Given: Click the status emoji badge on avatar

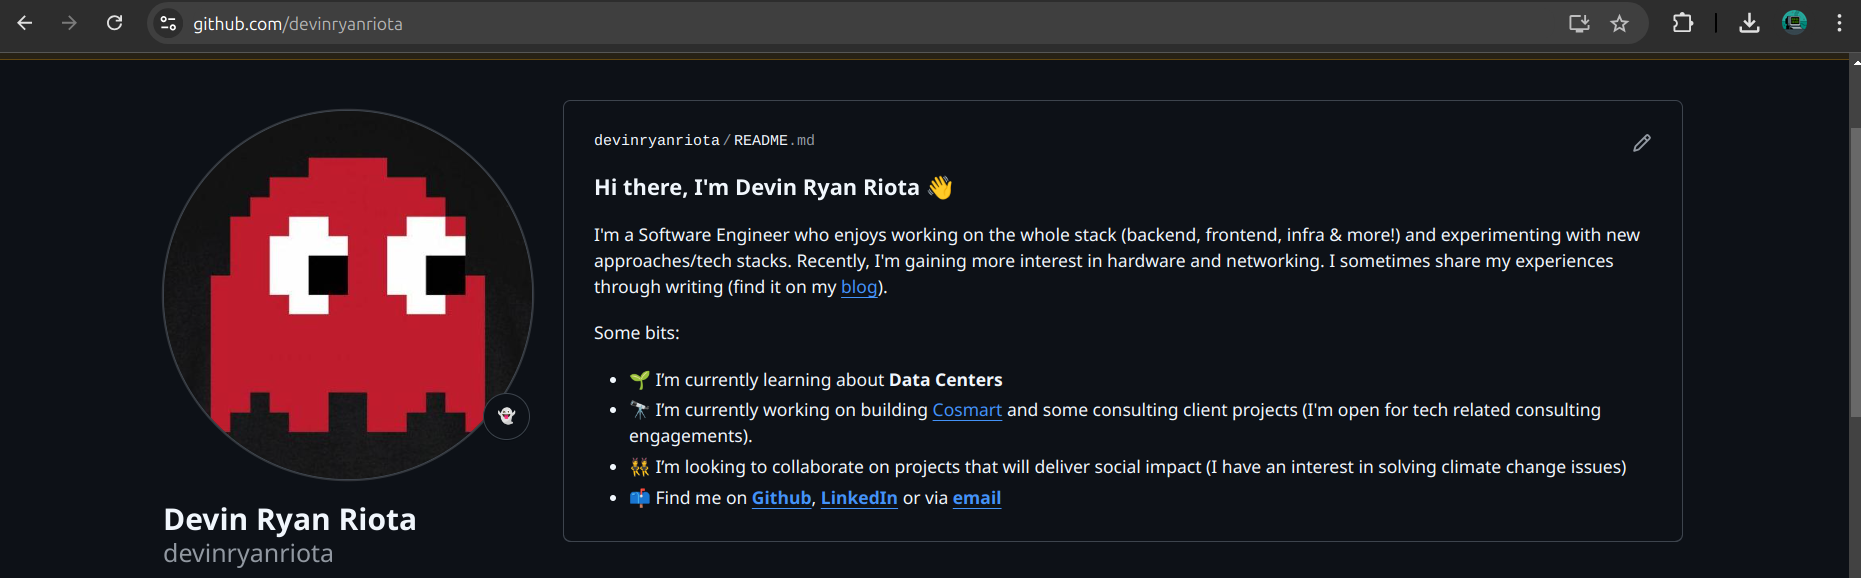Looking at the screenshot, I should (x=507, y=416).
